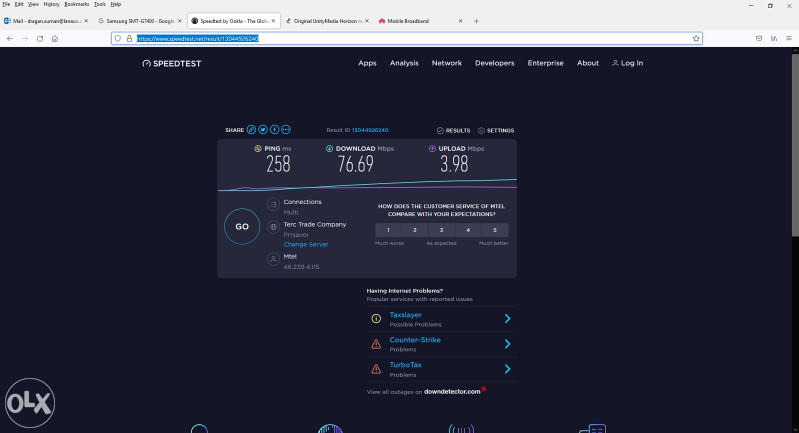
Task: Expand the Counter-Strike outage chevron
Action: tap(508, 344)
